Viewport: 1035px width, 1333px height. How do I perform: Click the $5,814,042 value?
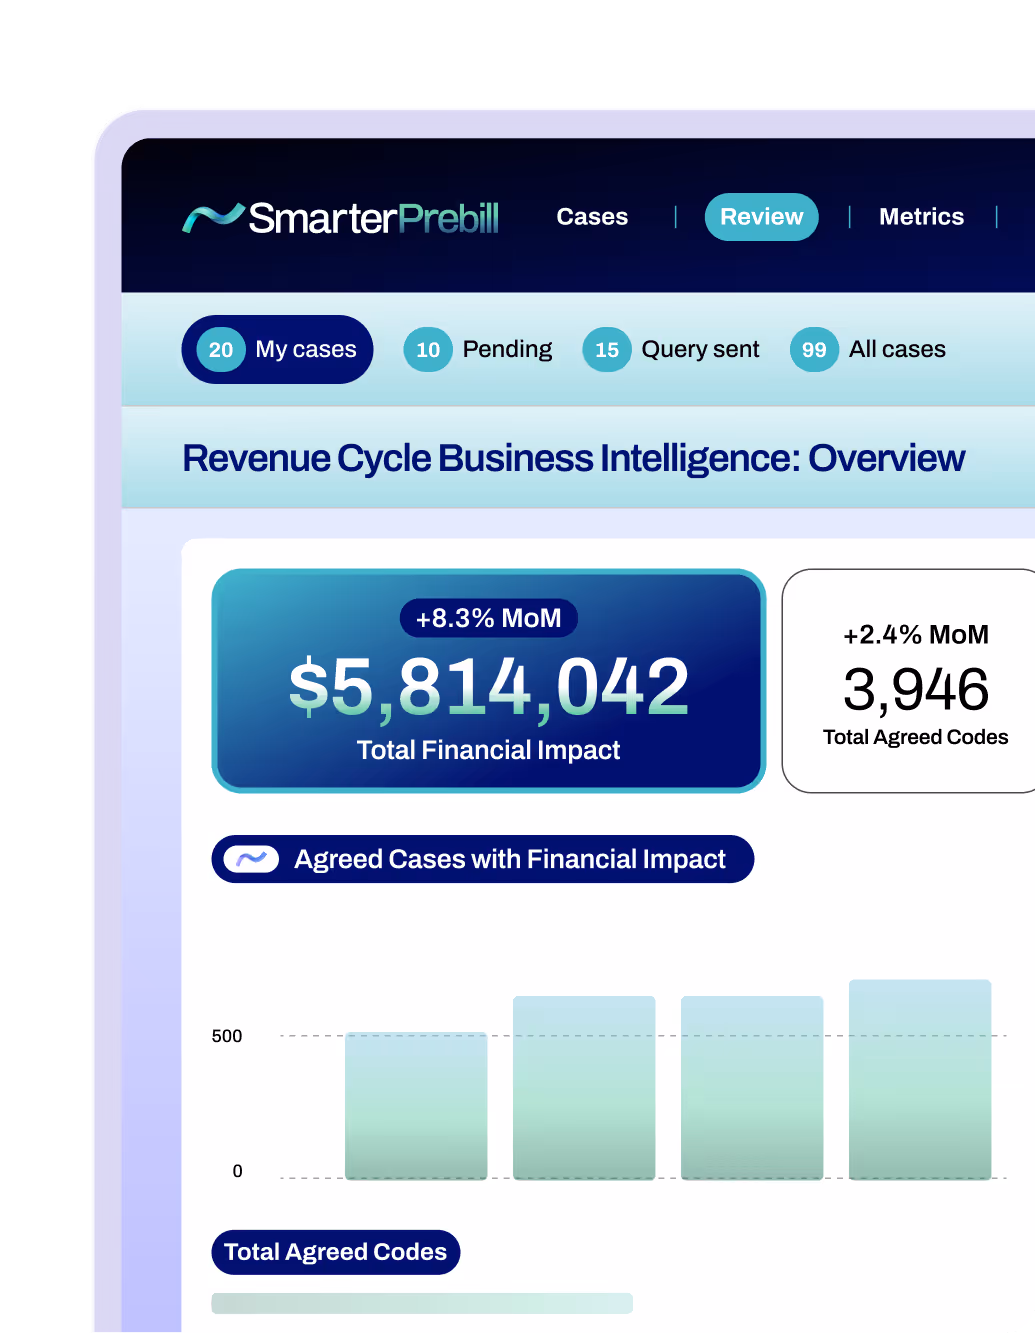coord(489,687)
